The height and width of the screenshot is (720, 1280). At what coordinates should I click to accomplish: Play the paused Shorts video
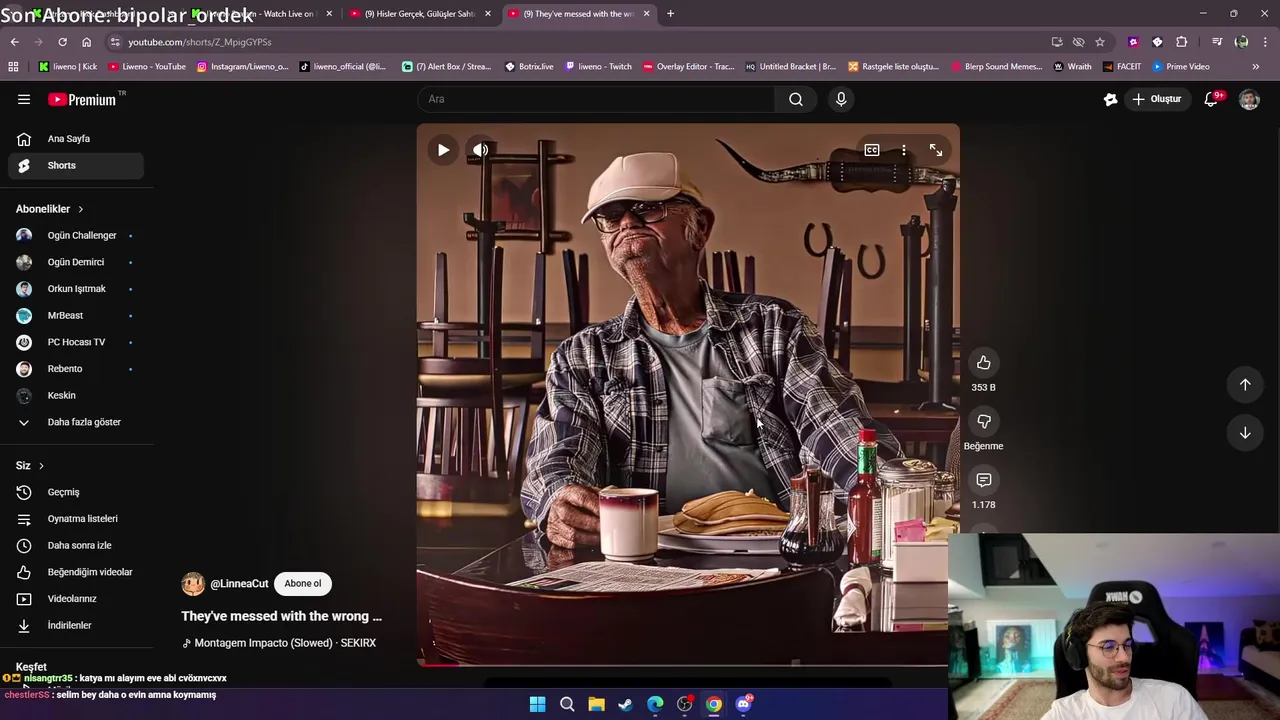(x=443, y=150)
